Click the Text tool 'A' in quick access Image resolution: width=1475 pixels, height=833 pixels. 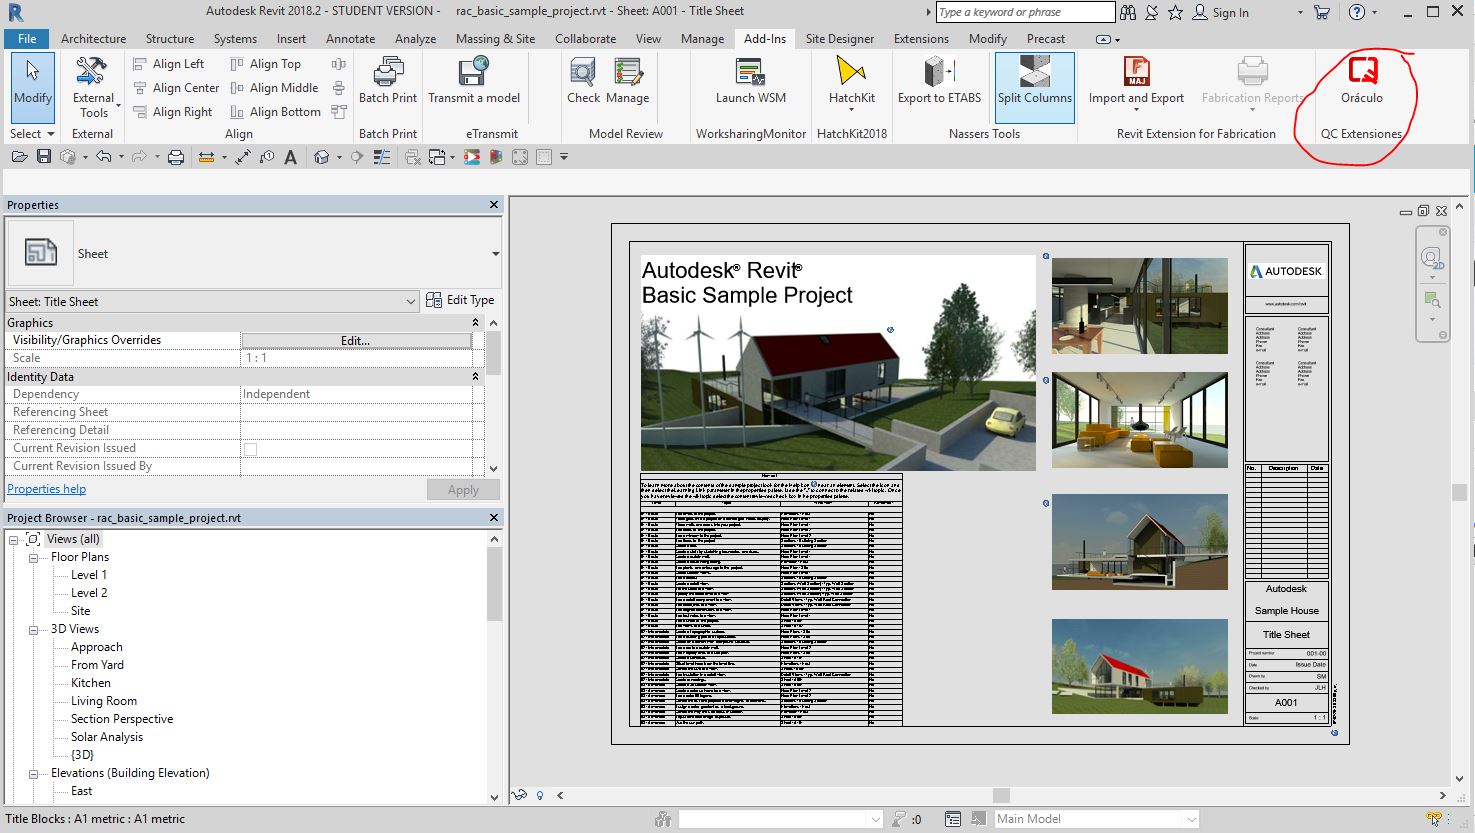(290, 157)
